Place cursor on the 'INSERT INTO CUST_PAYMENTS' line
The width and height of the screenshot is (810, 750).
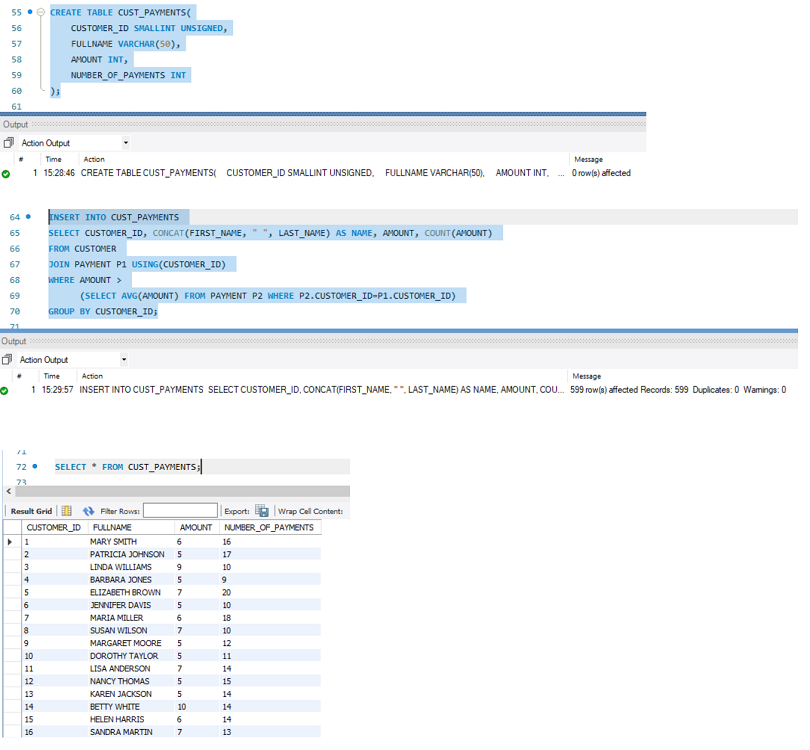pos(114,217)
